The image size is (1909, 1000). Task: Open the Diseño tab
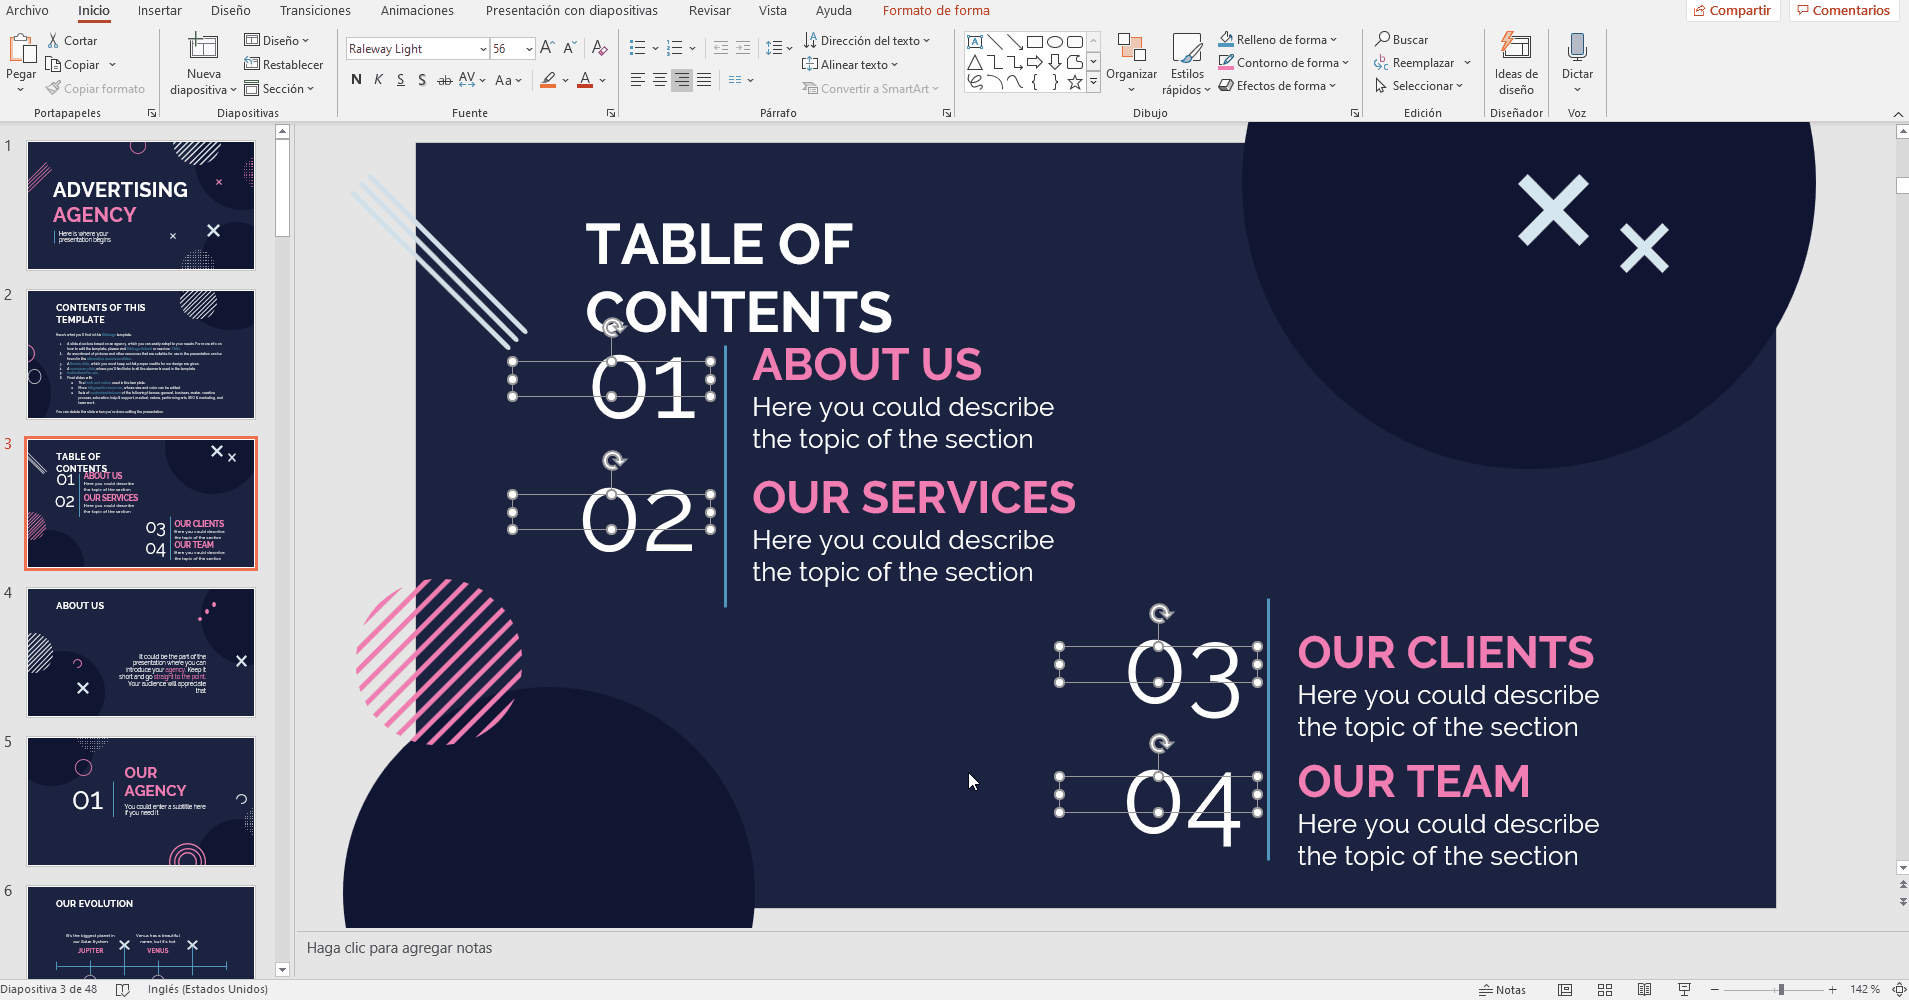pos(231,11)
